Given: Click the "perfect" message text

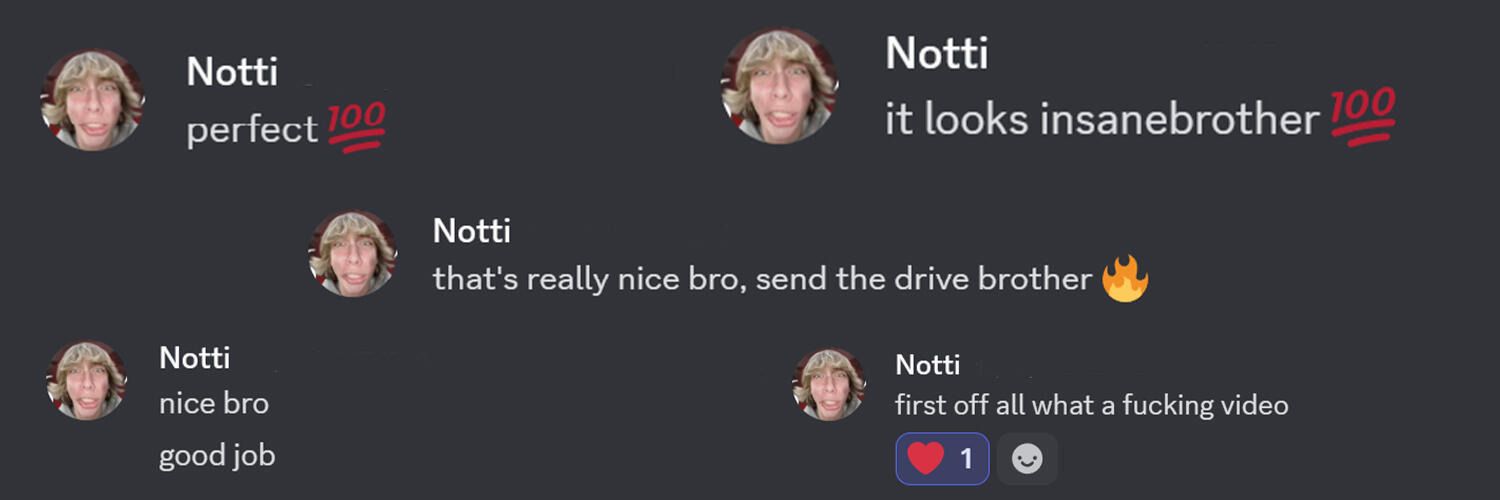Looking at the screenshot, I should coord(252,131).
